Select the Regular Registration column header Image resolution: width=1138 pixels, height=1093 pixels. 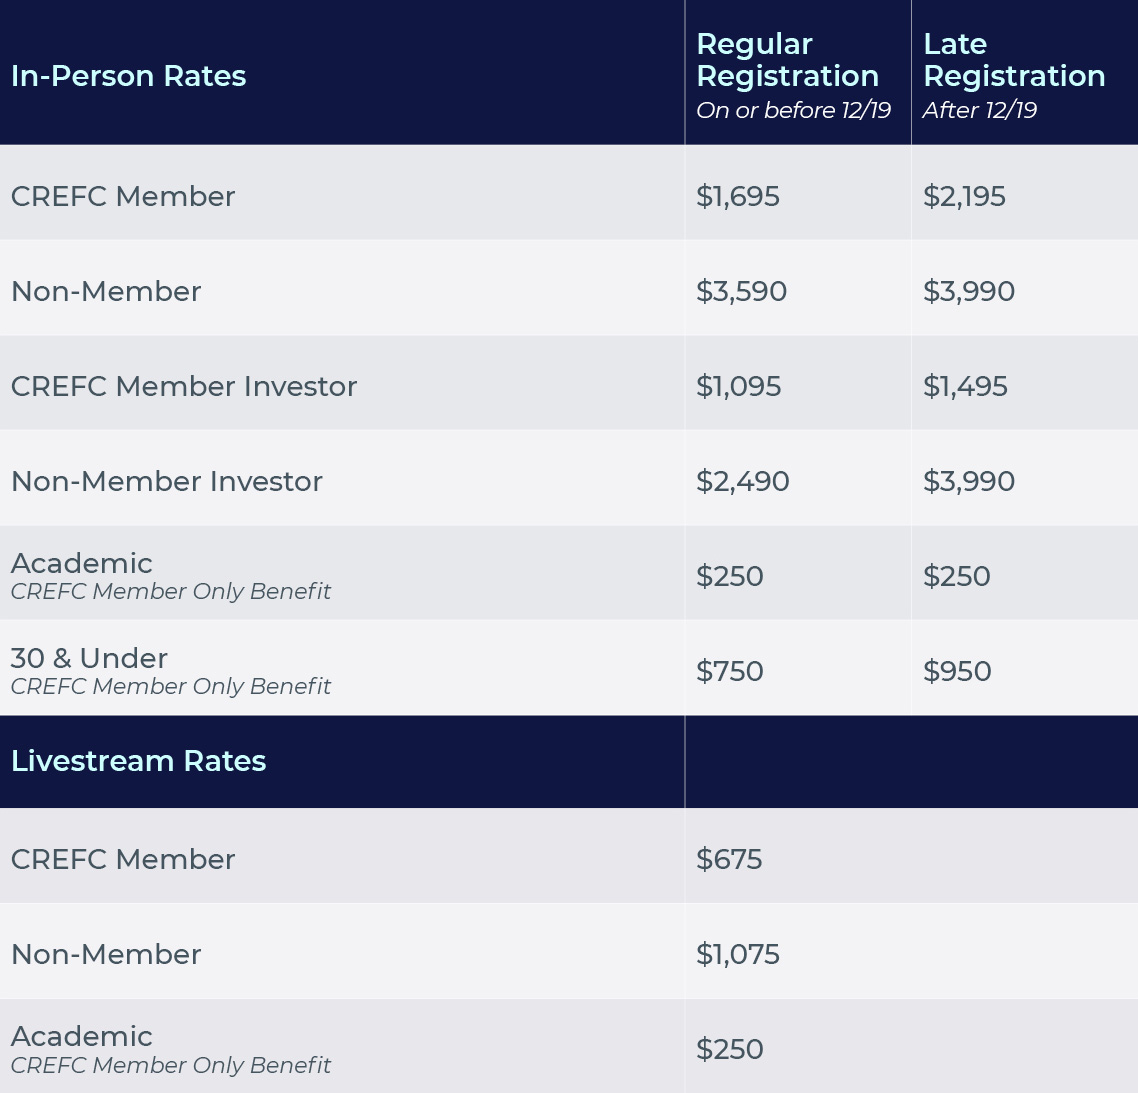pyautogui.click(x=787, y=60)
